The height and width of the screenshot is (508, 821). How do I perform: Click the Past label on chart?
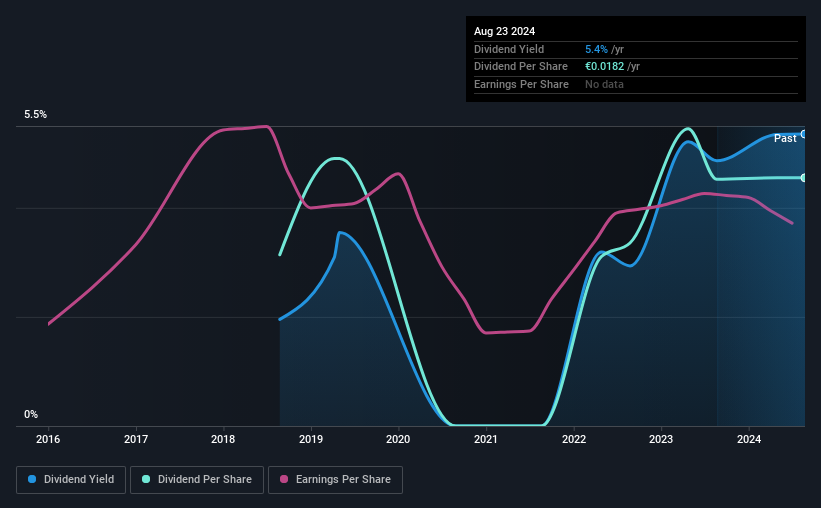click(785, 138)
